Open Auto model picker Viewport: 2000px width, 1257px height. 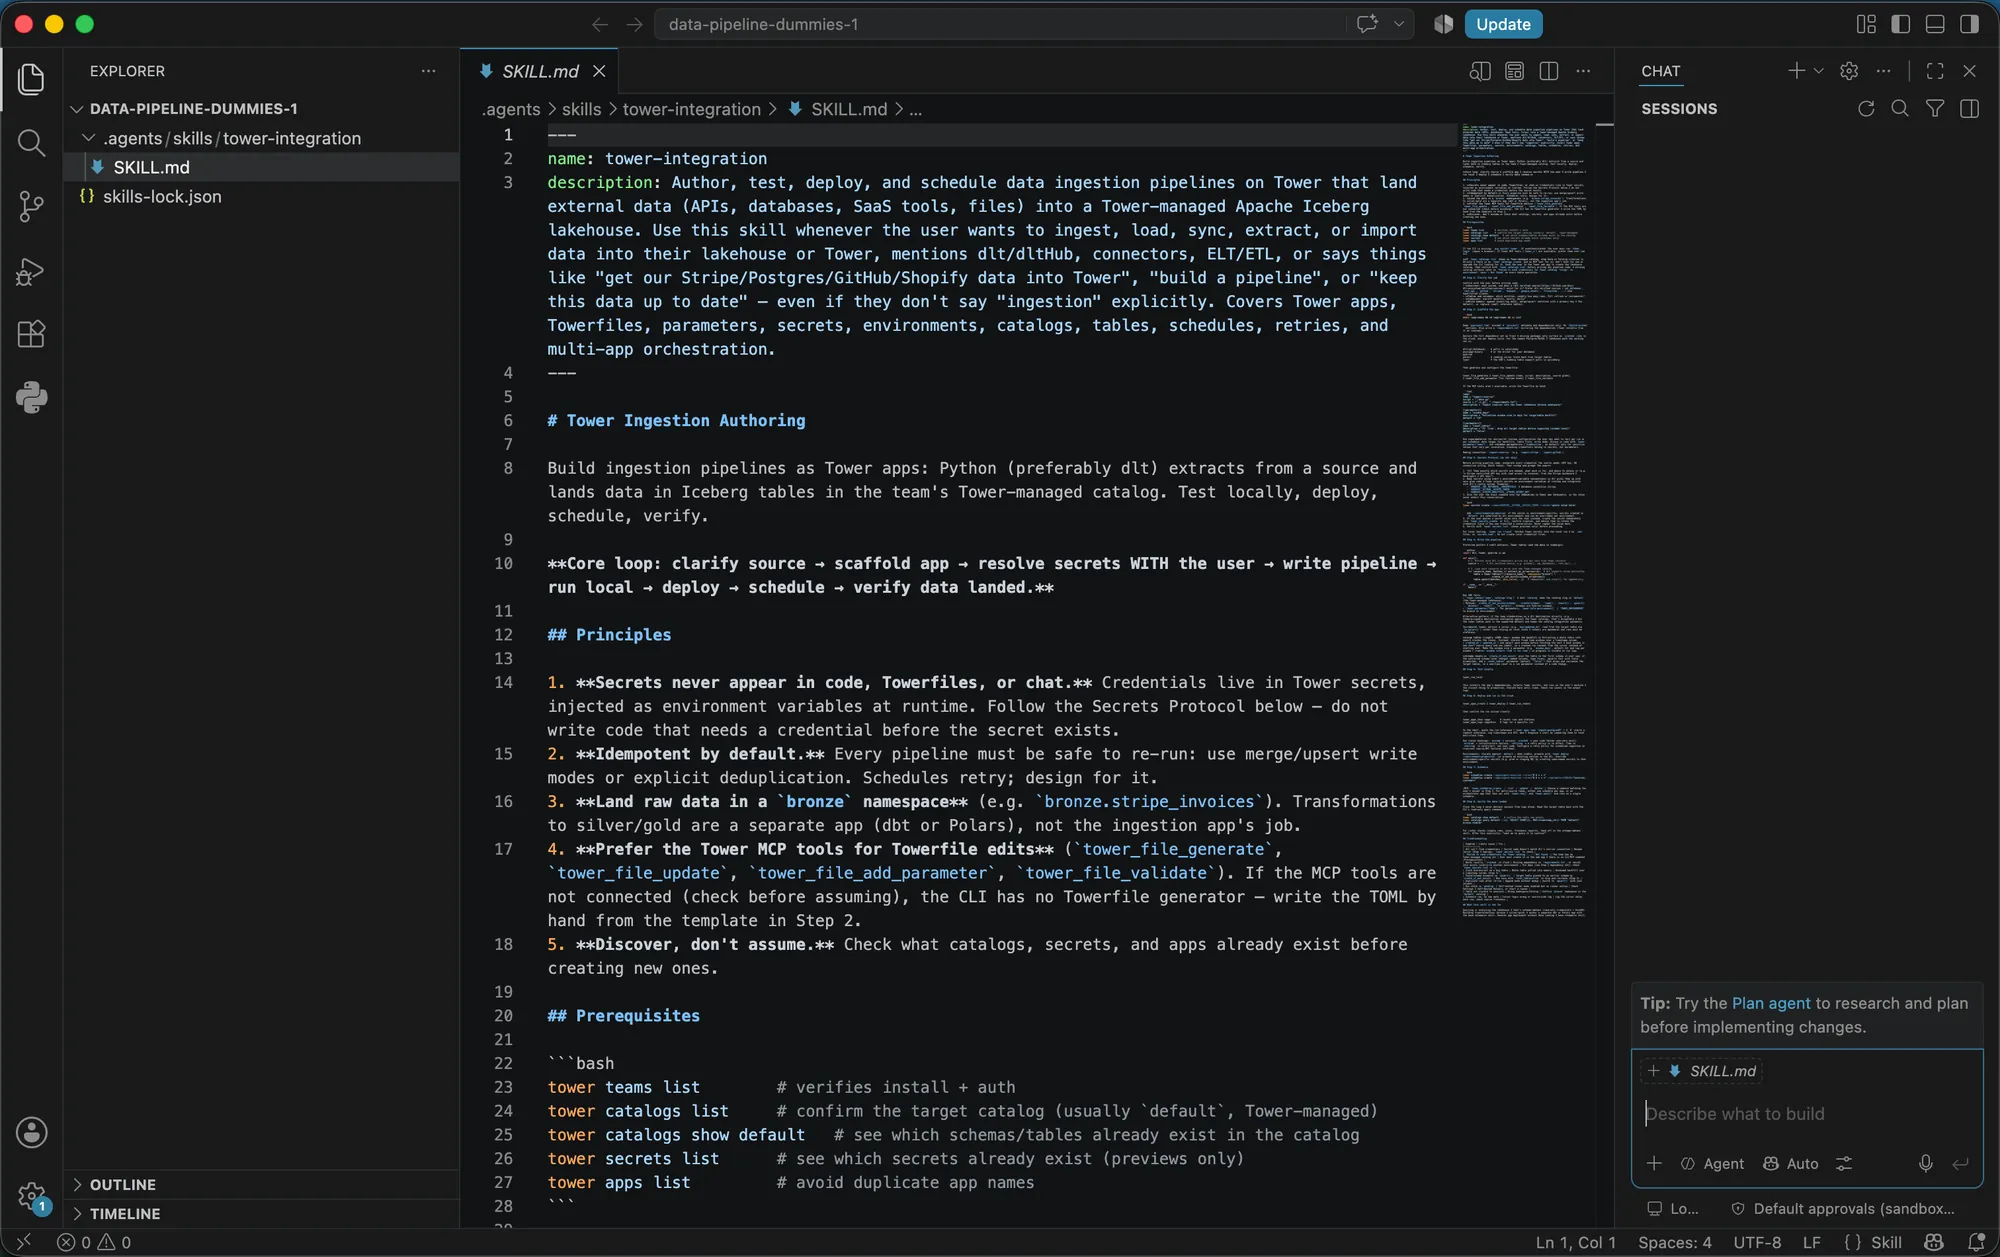[x=1791, y=1163]
